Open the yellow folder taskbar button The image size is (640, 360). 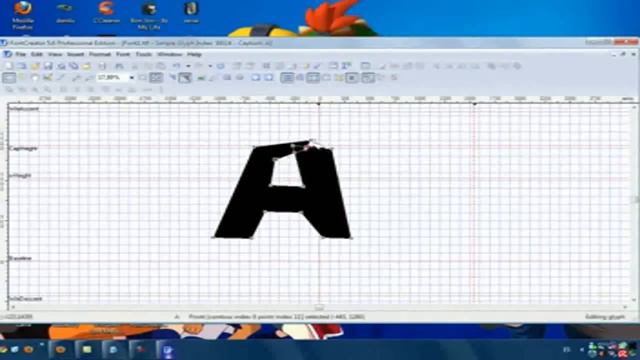(x=87, y=350)
